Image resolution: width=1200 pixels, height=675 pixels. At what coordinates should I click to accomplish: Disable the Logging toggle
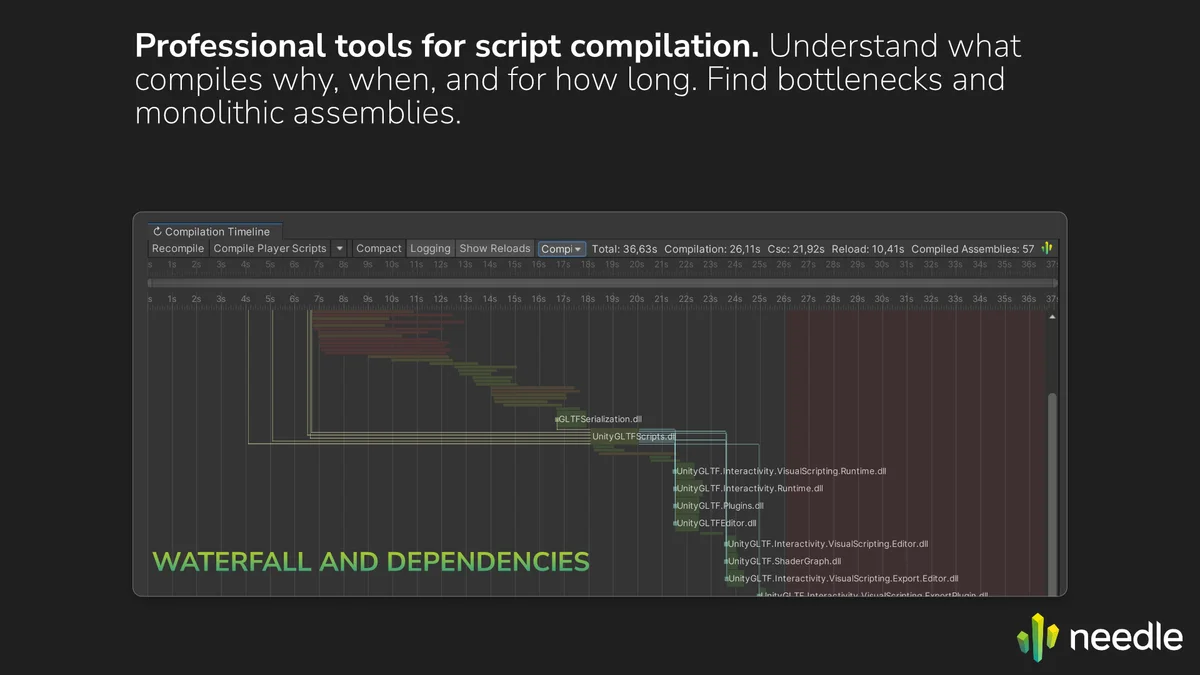pos(430,248)
